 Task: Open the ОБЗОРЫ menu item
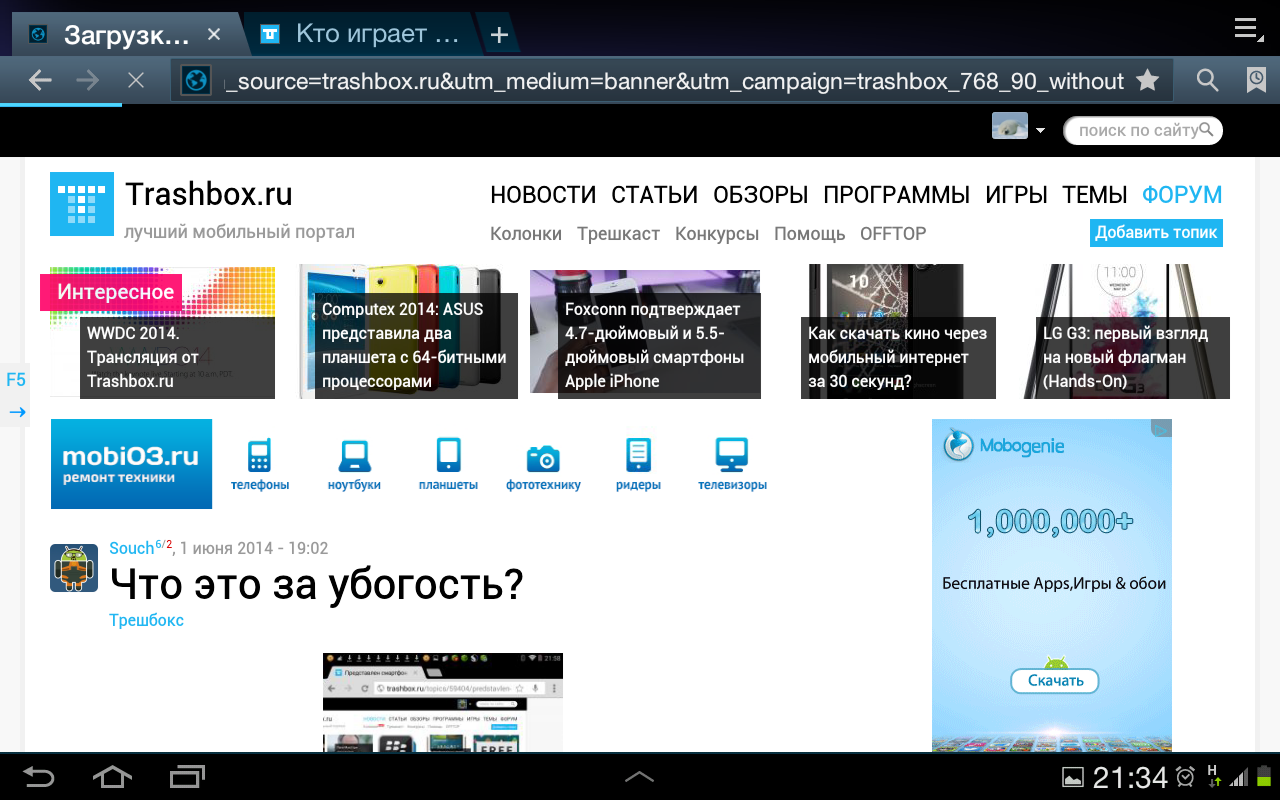761,195
